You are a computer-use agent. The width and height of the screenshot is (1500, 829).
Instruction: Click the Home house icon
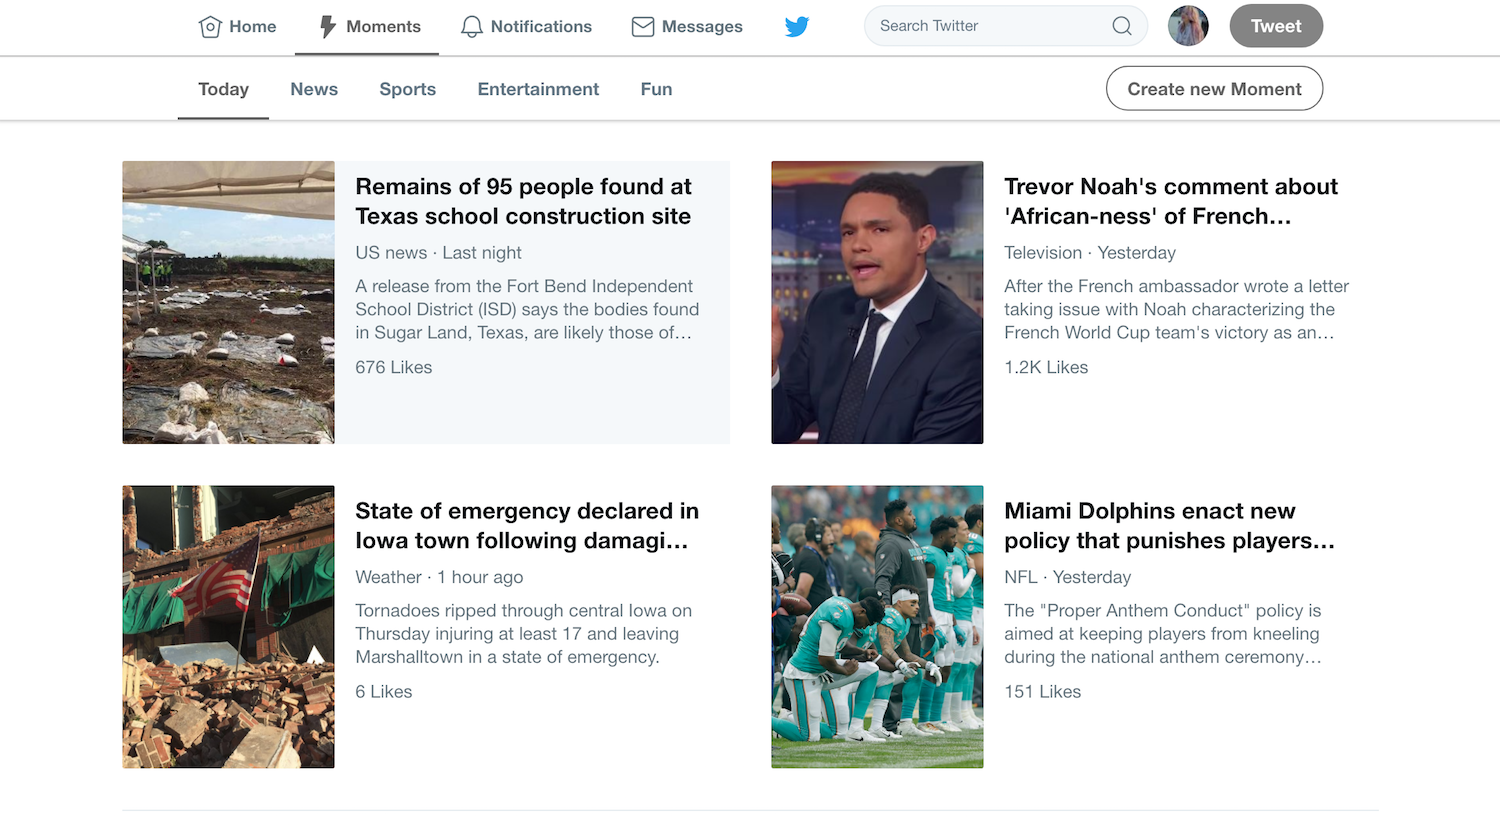pos(210,27)
